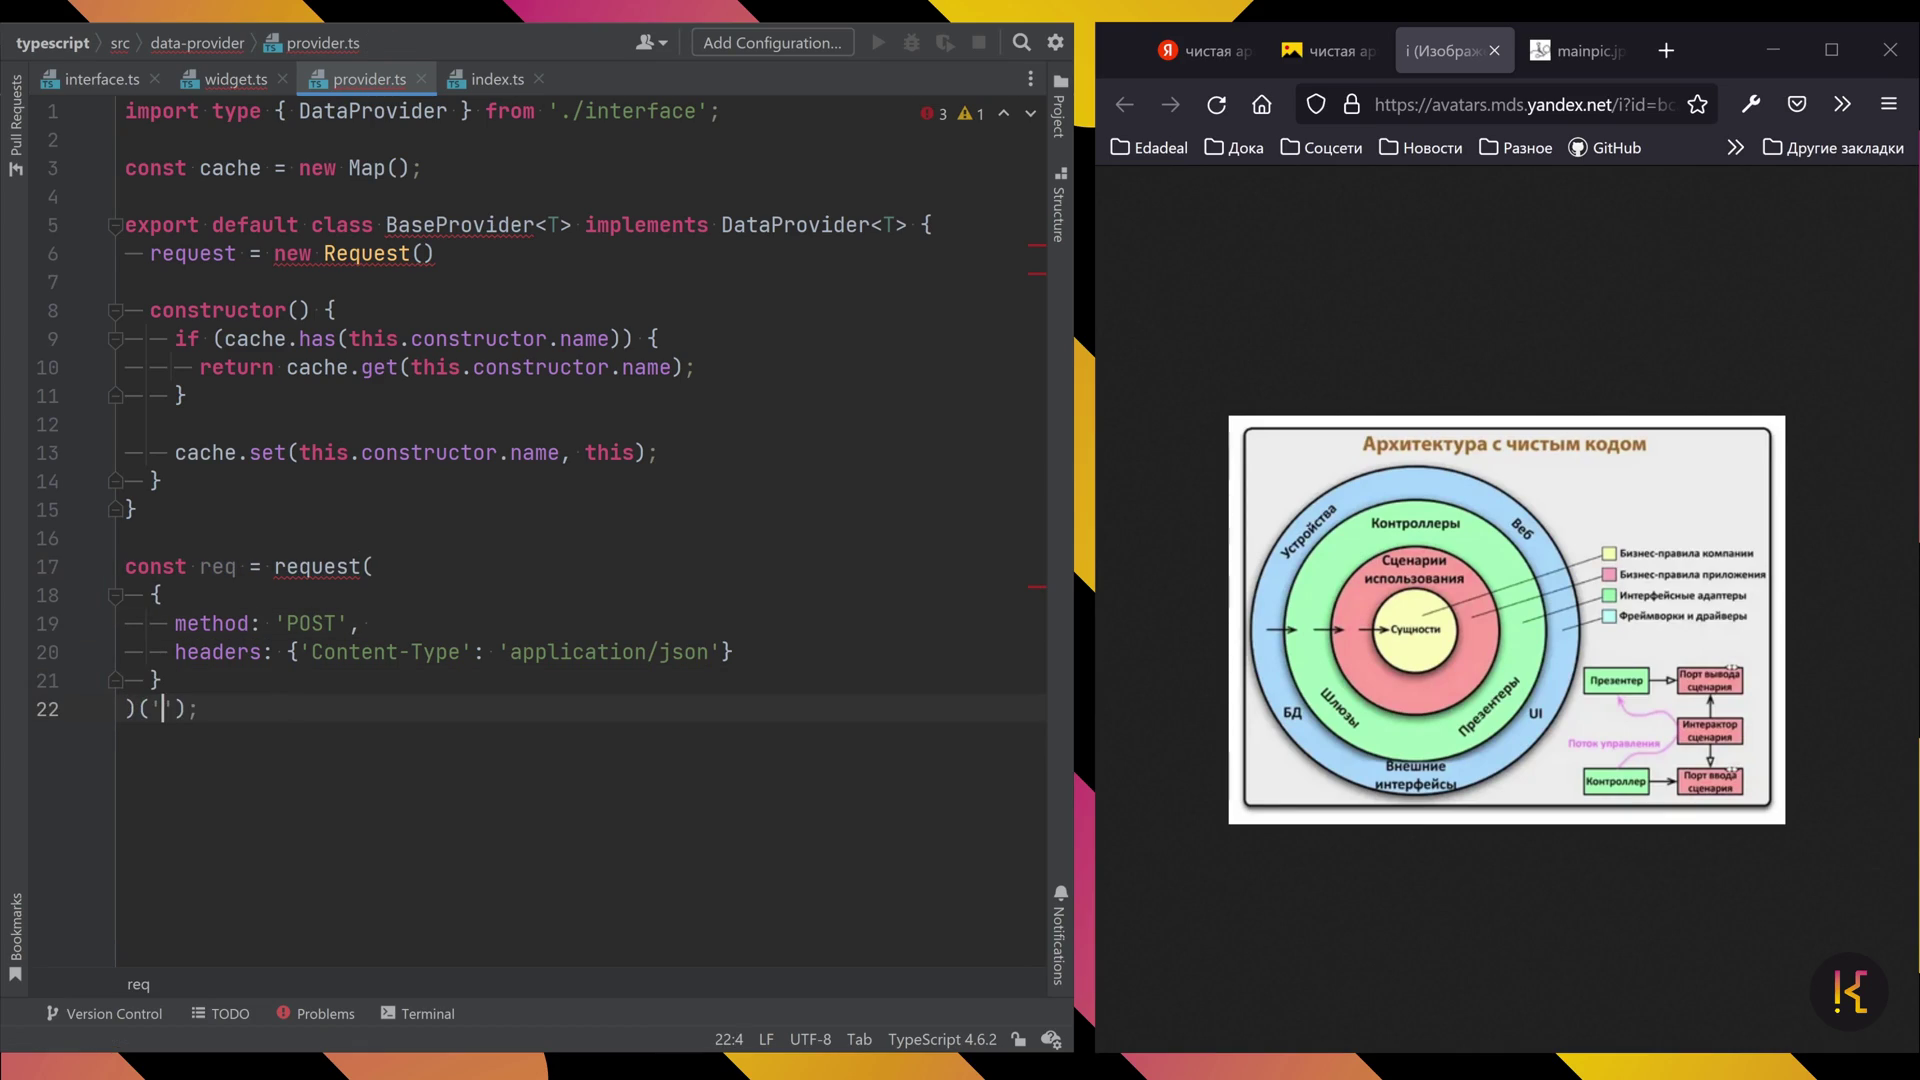Click the browser Forward arrow
This screenshot has width=1920, height=1080.
point(1170,104)
